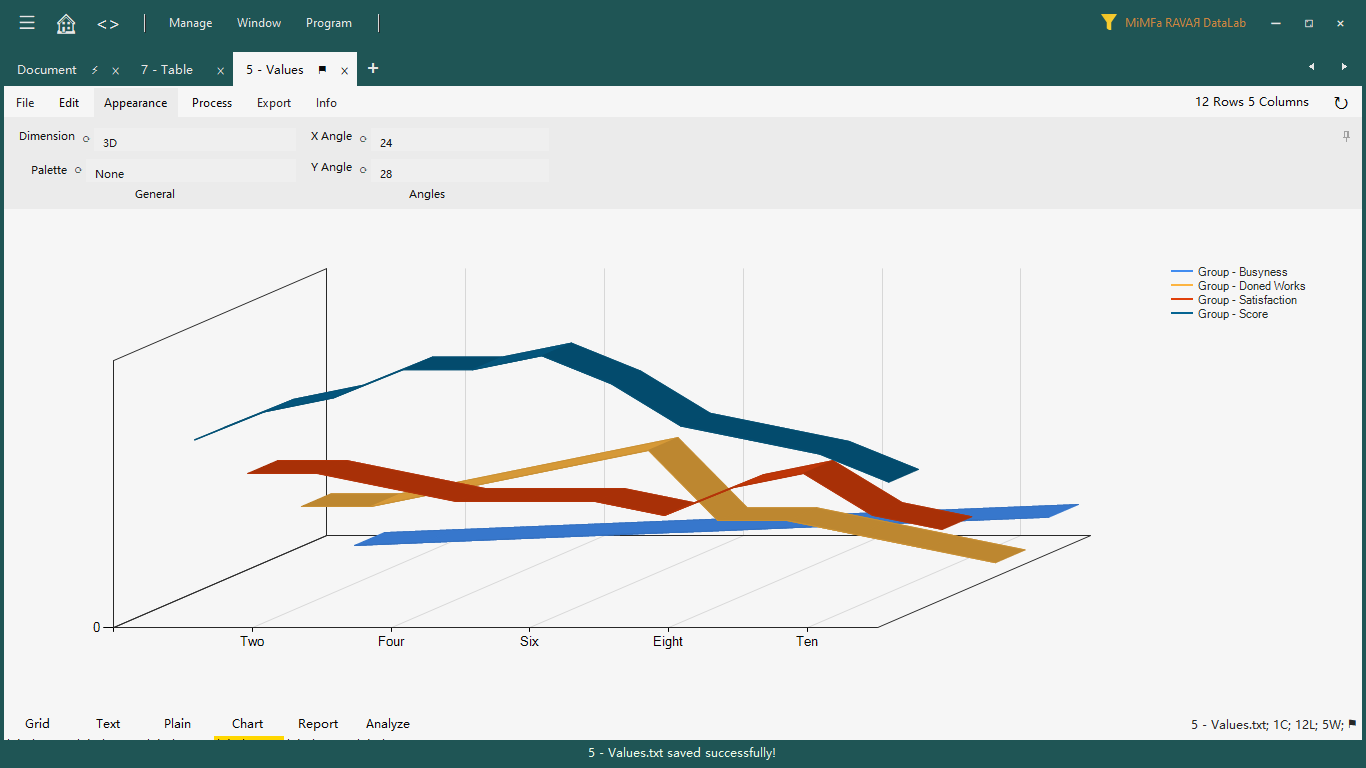Click the yellow funnel logo icon

1108,22
